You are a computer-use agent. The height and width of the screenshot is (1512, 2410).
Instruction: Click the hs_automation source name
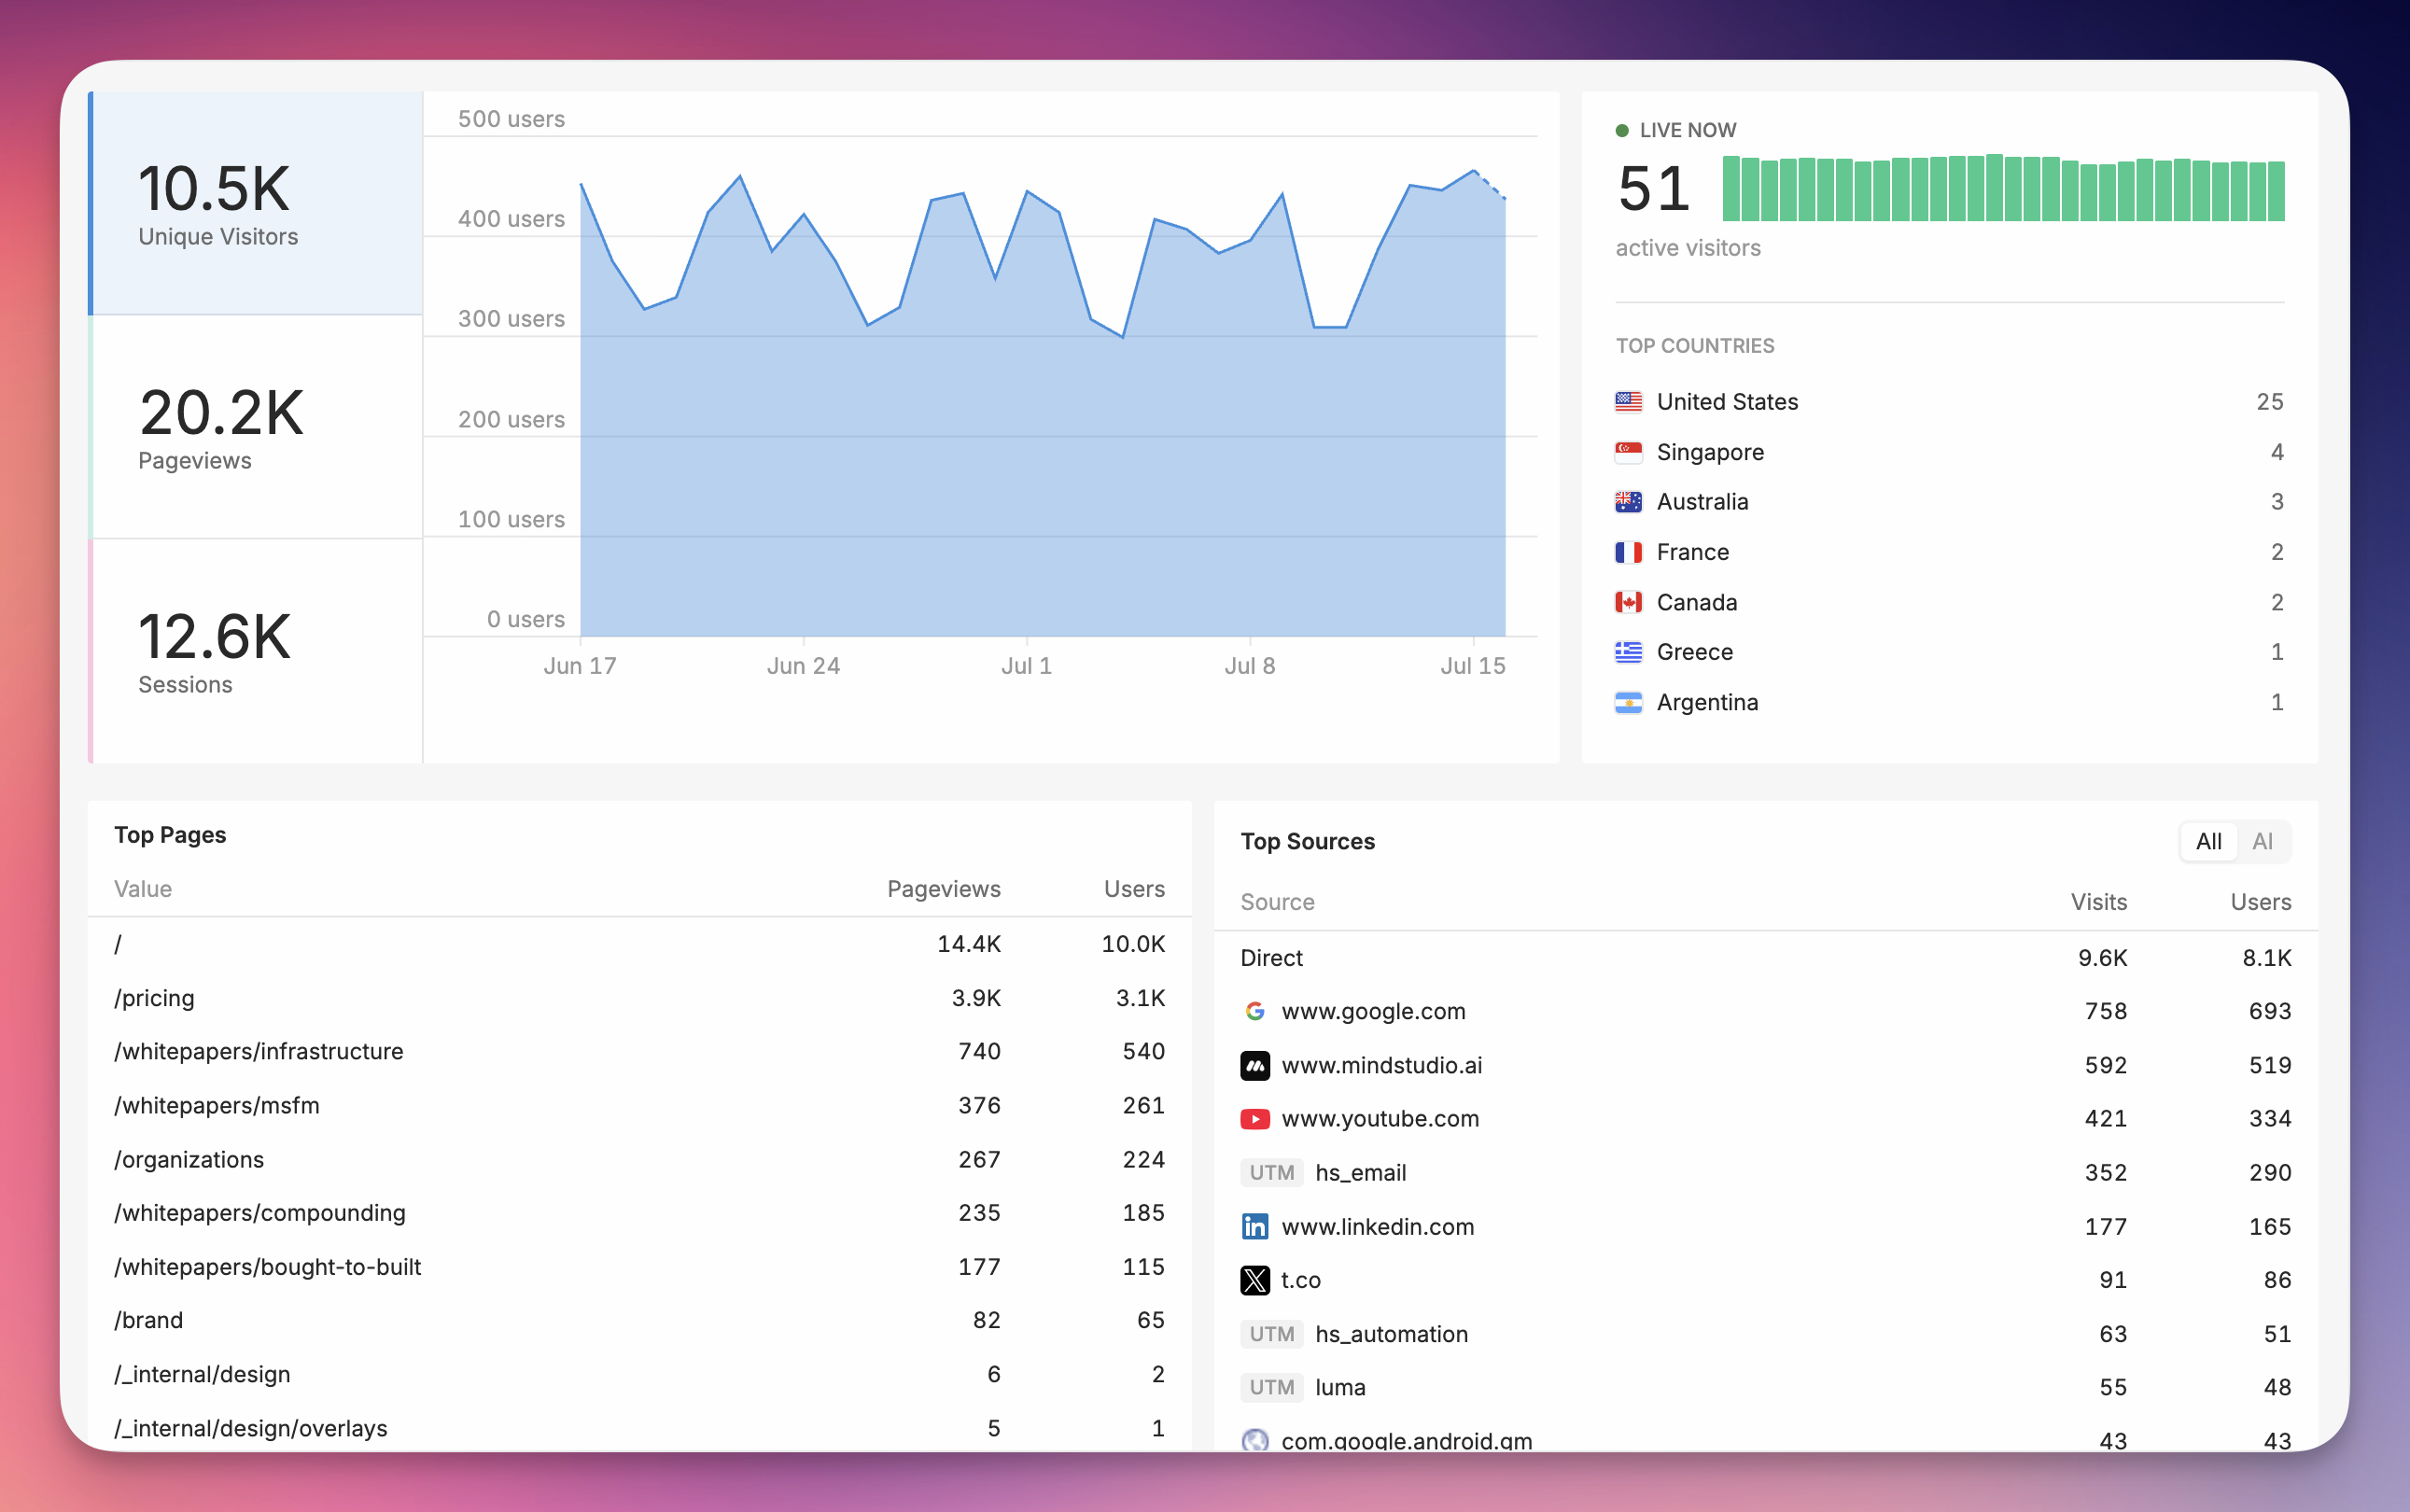pyautogui.click(x=1391, y=1334)
